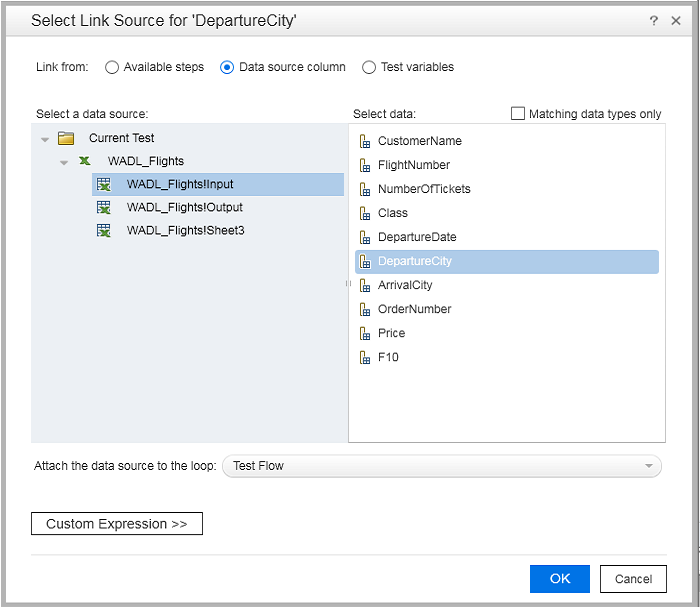Click the panel splitter between lists
The width and height of the screenshot is (700, 607).
348,284
